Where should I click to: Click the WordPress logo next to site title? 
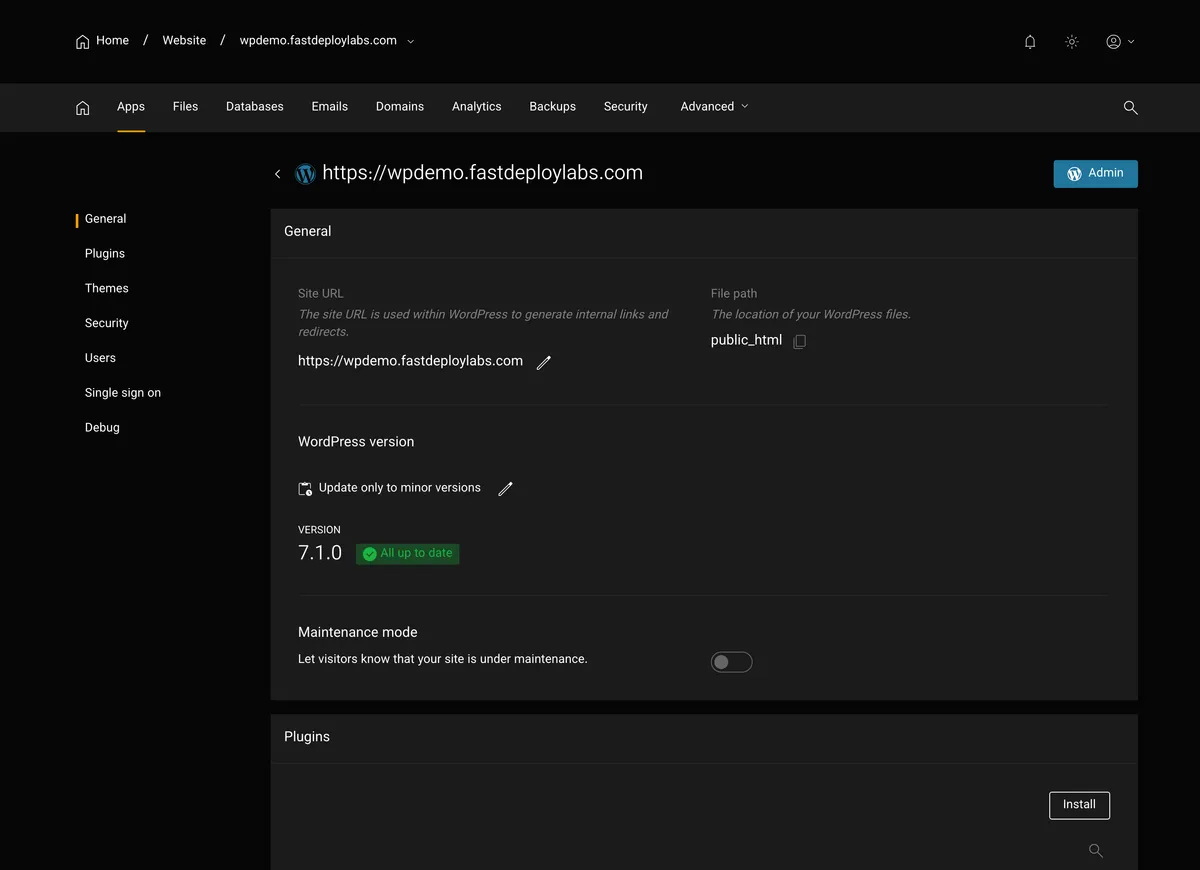[x=305, y=174]
